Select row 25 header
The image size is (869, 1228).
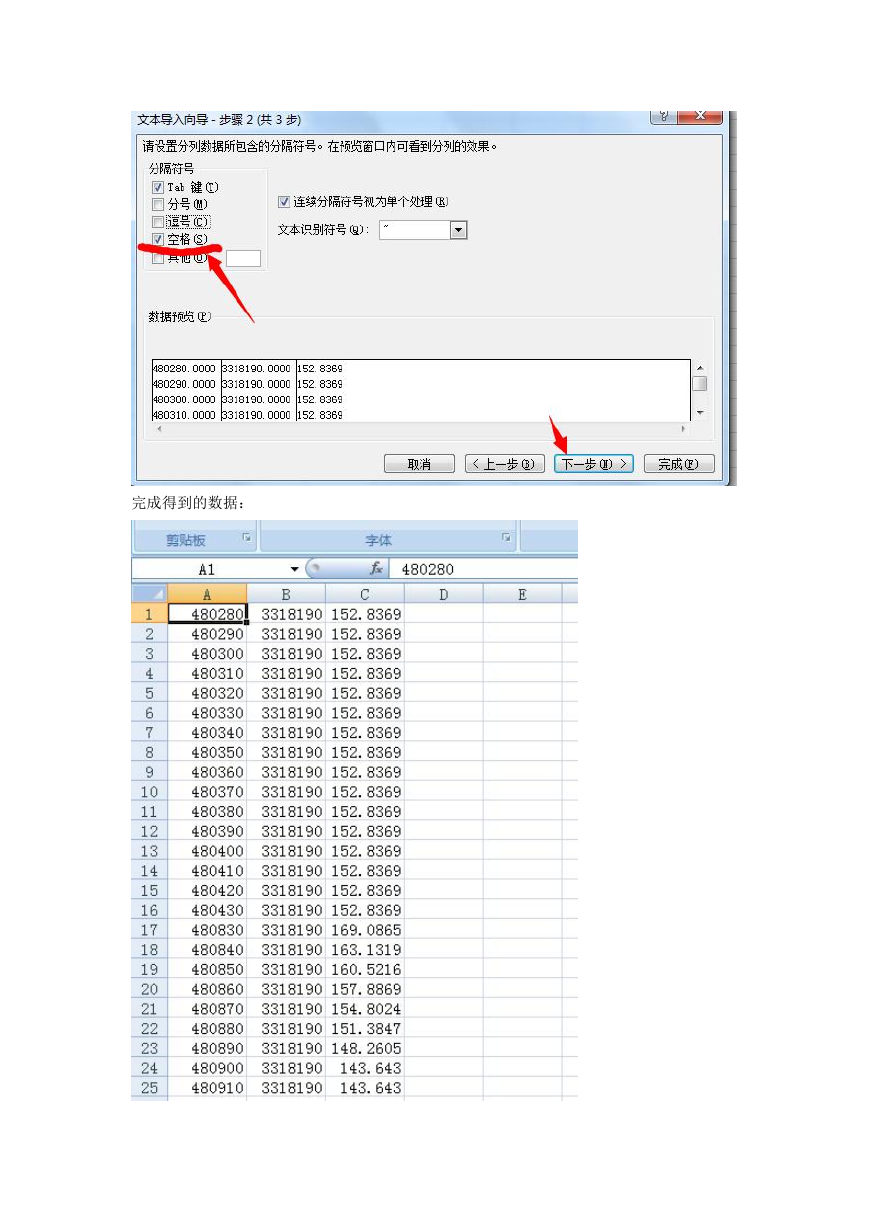[x=149, y=1088]
